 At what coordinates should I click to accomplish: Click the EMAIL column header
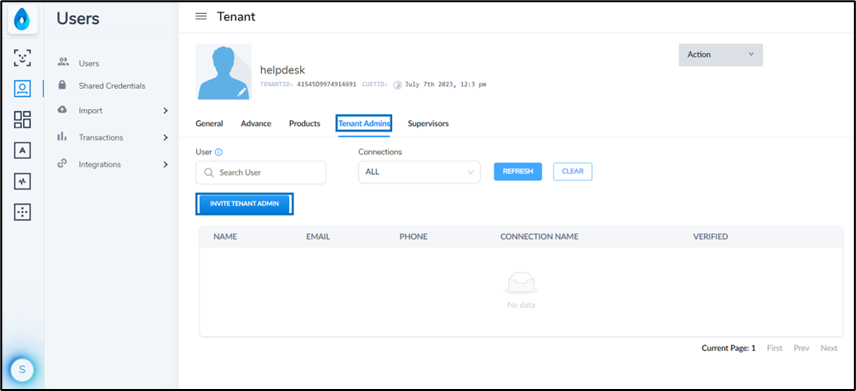[318, 236]
